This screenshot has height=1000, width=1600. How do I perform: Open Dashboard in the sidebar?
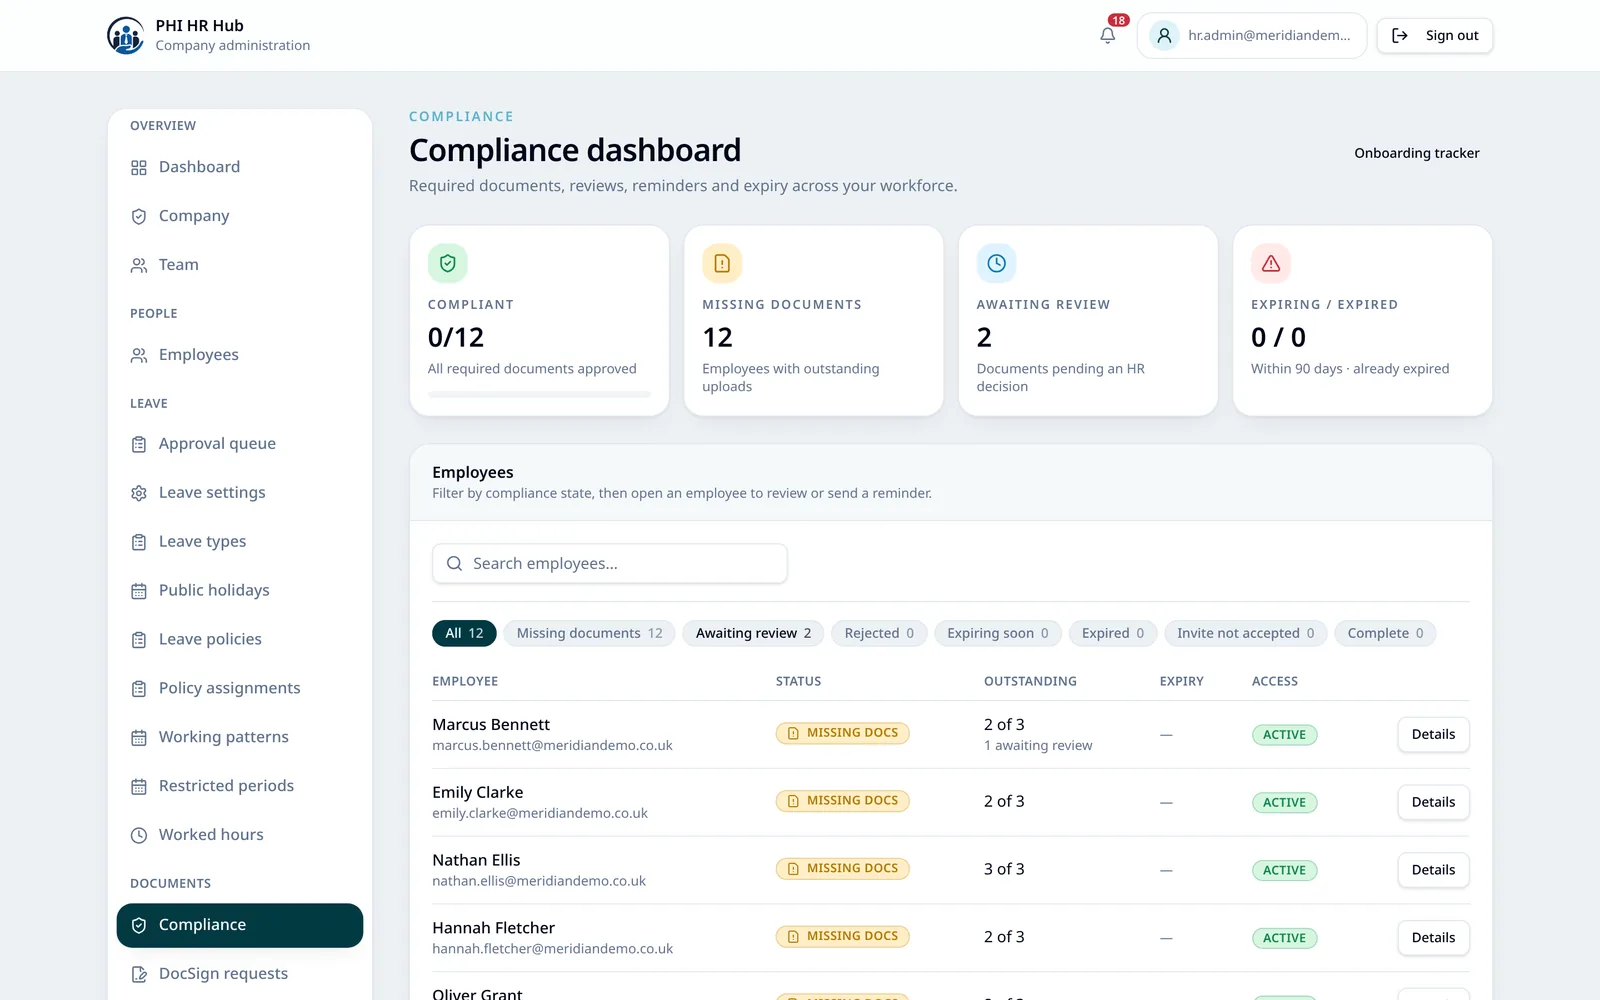240,168
